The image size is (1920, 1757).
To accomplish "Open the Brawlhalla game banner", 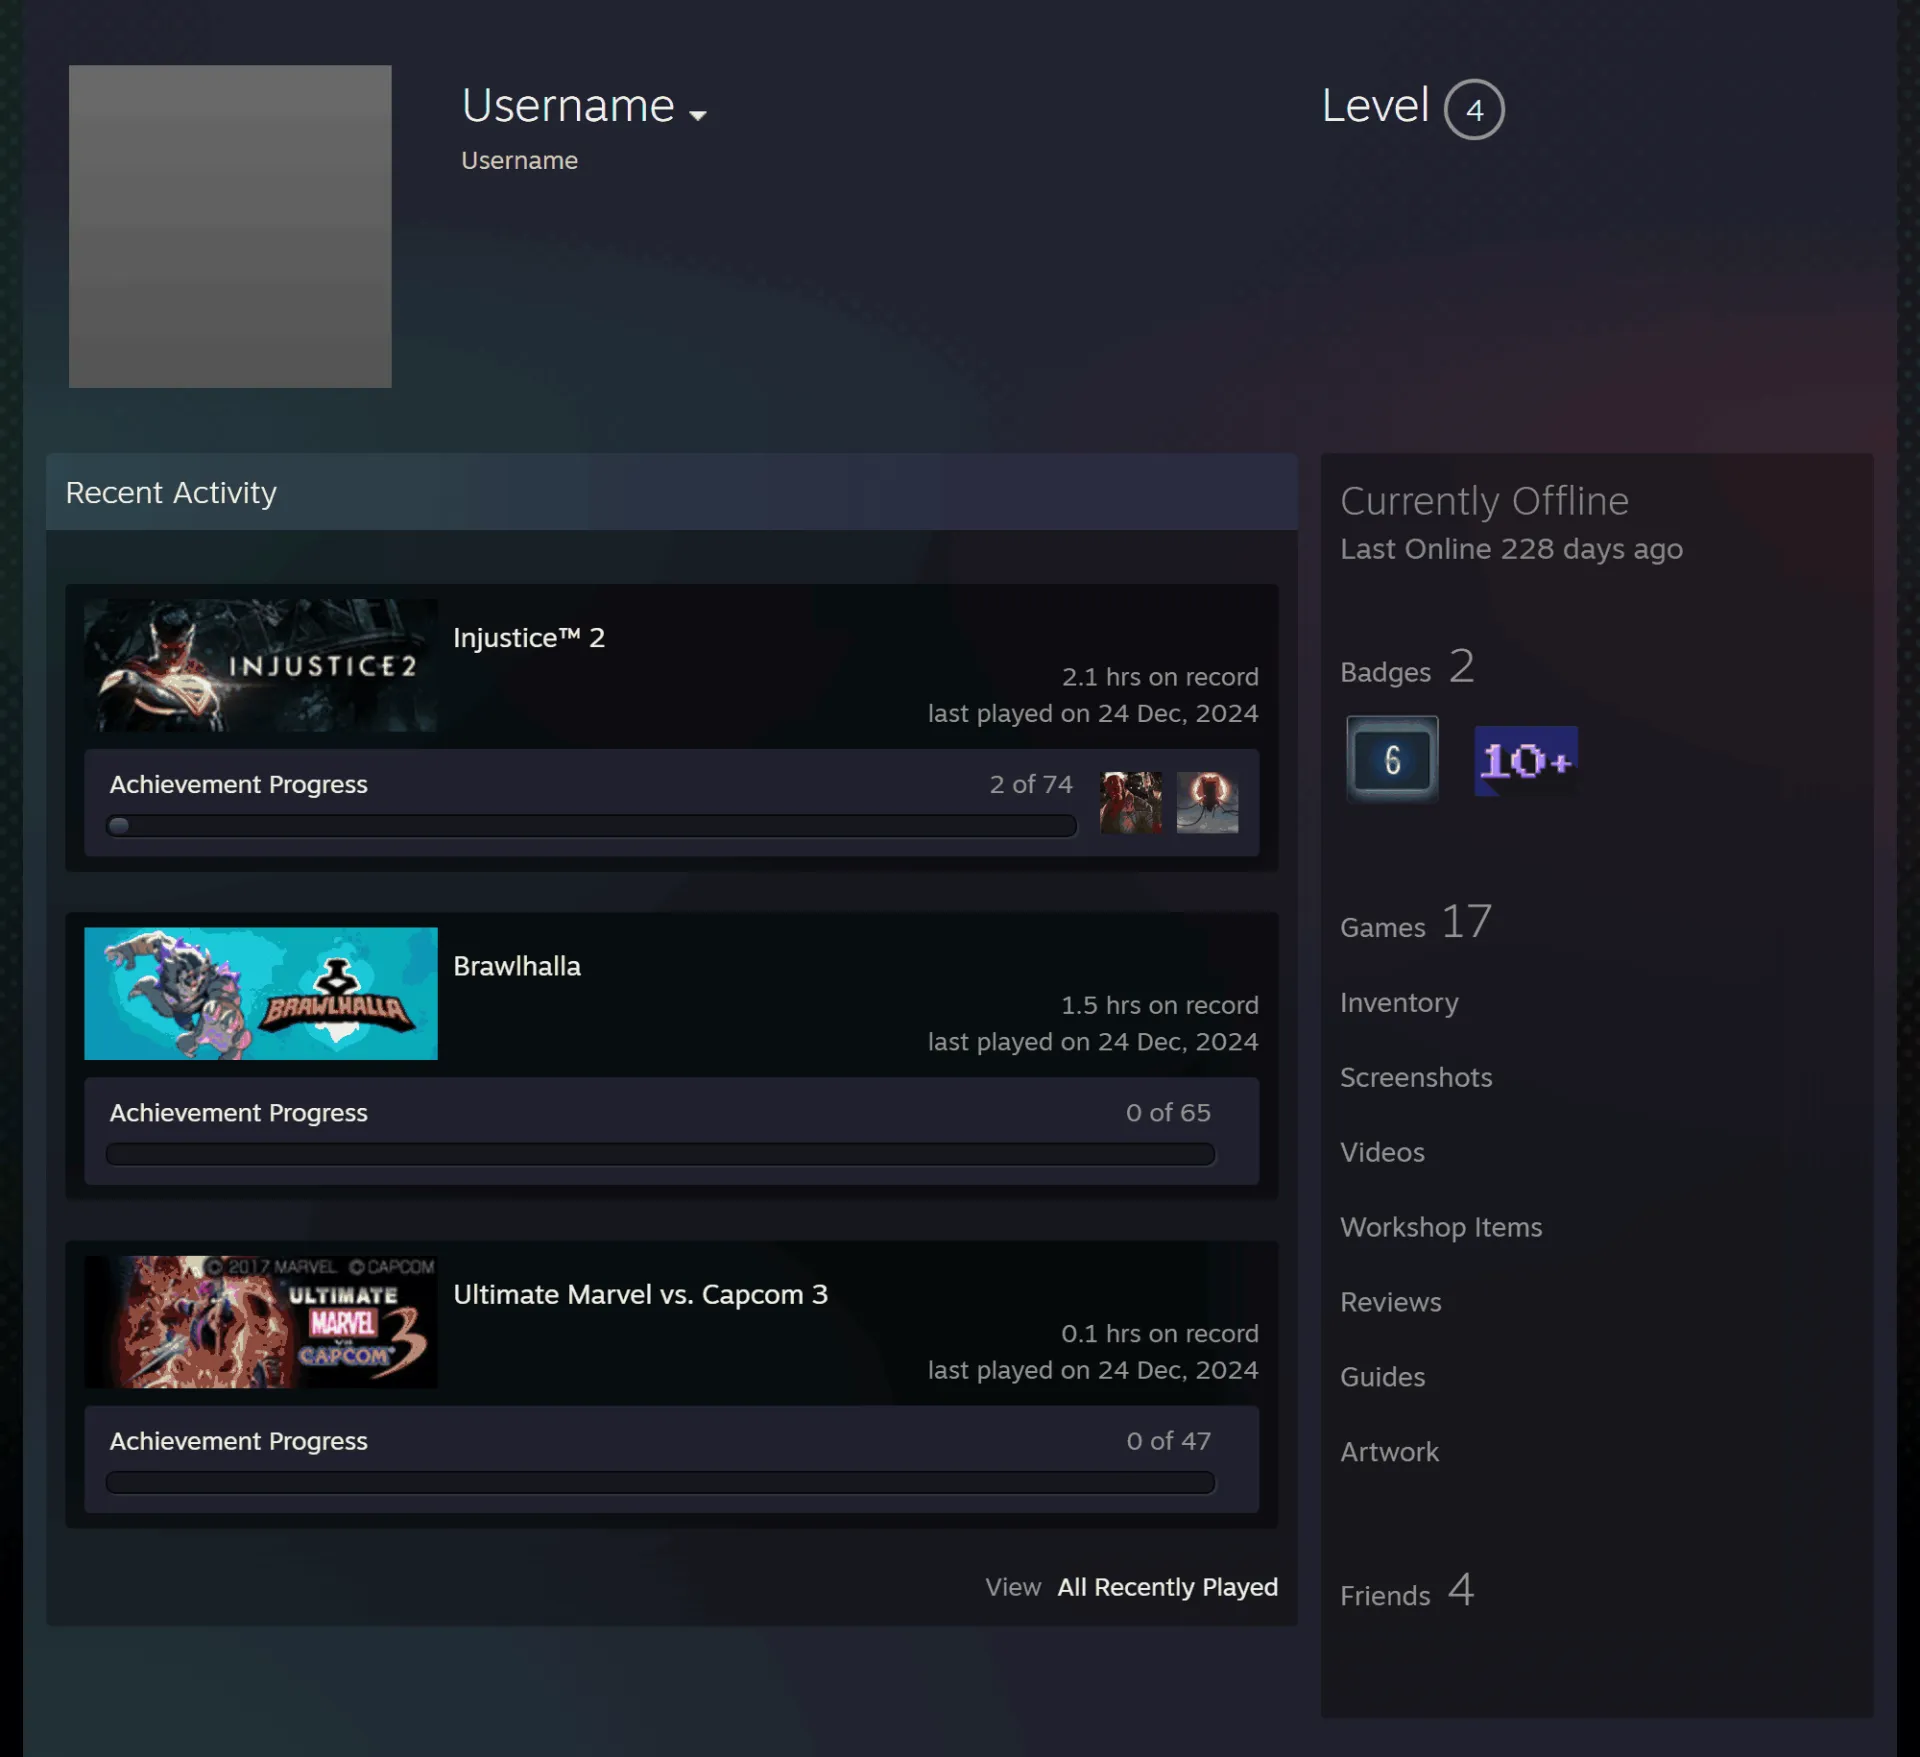I will coord(261,993).
